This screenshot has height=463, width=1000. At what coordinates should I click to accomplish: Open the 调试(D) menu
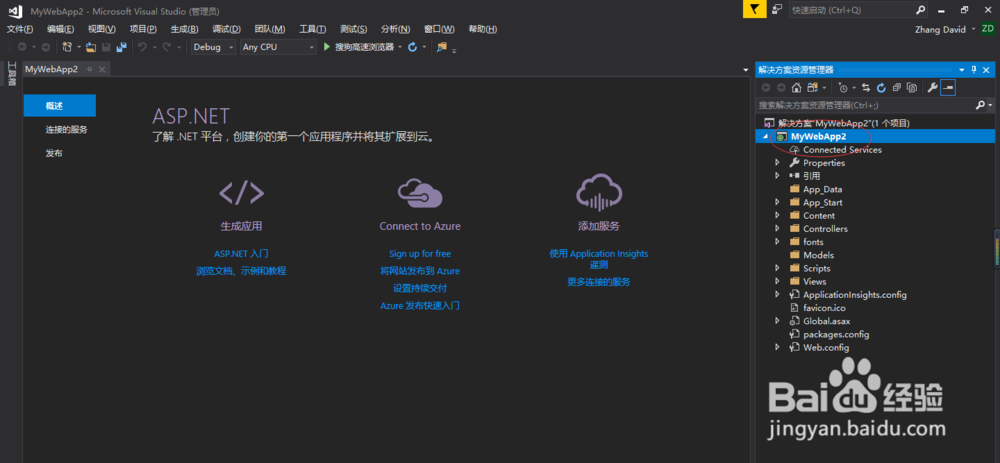[226, 29]
